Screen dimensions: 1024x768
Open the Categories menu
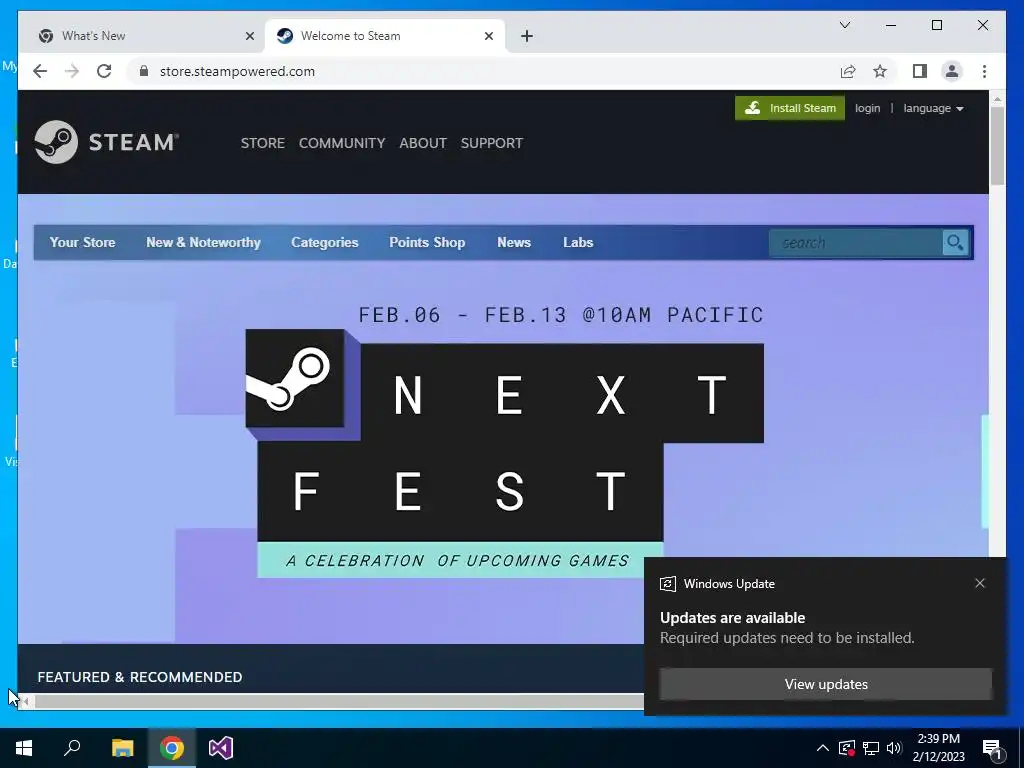325,242
